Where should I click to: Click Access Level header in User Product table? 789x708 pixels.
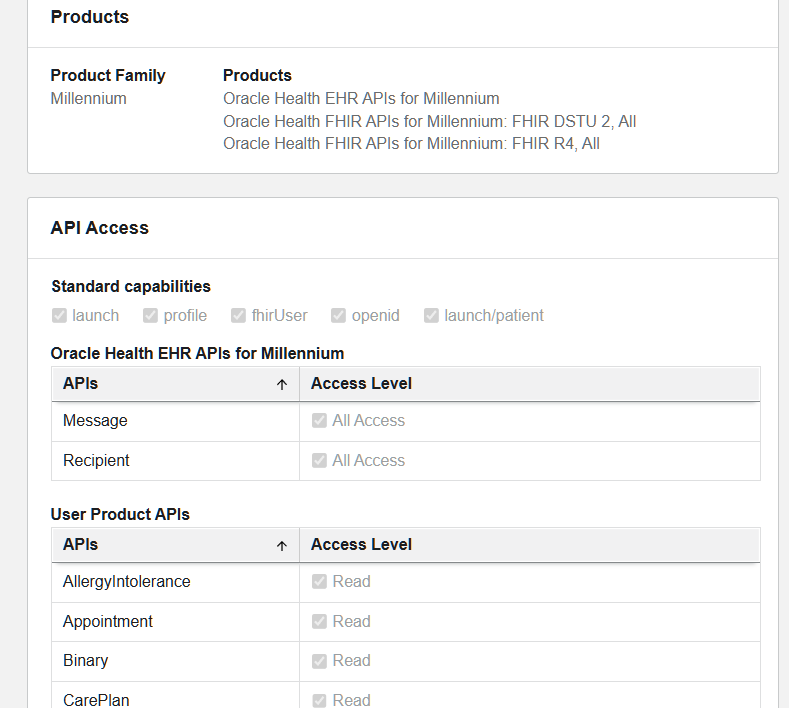coord(361,544)
